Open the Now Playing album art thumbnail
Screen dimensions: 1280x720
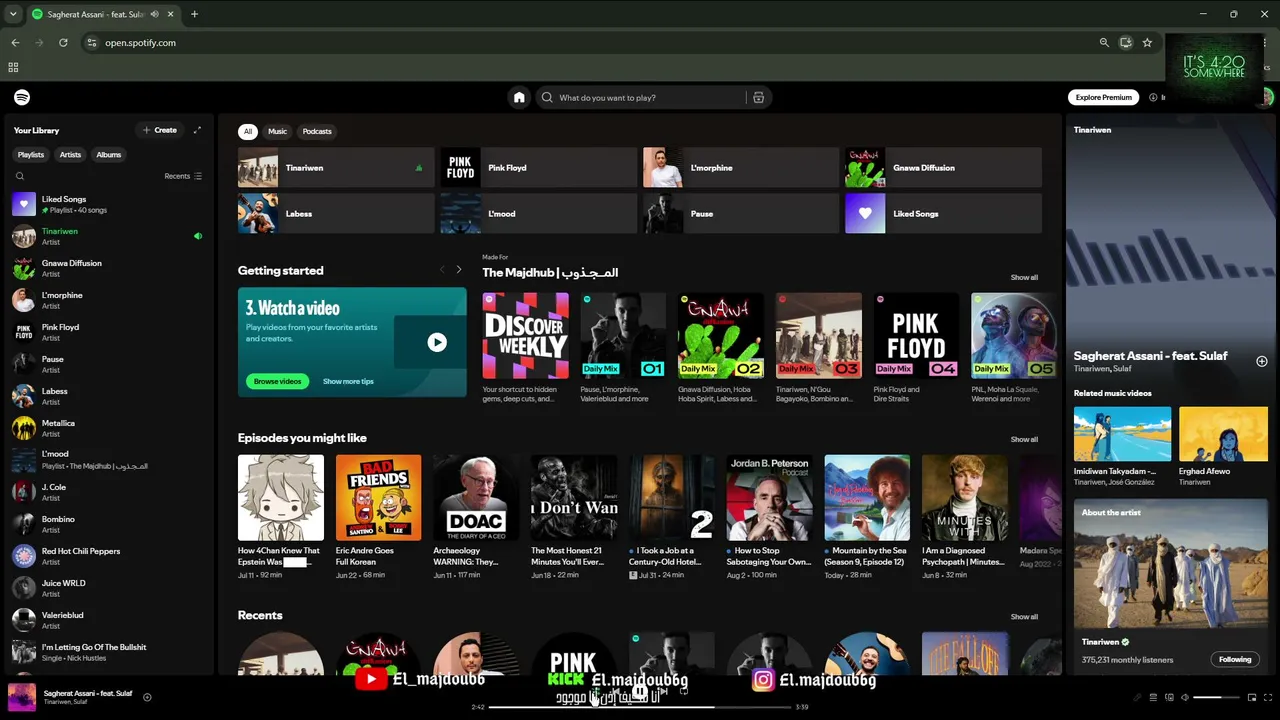coord(22,697)
